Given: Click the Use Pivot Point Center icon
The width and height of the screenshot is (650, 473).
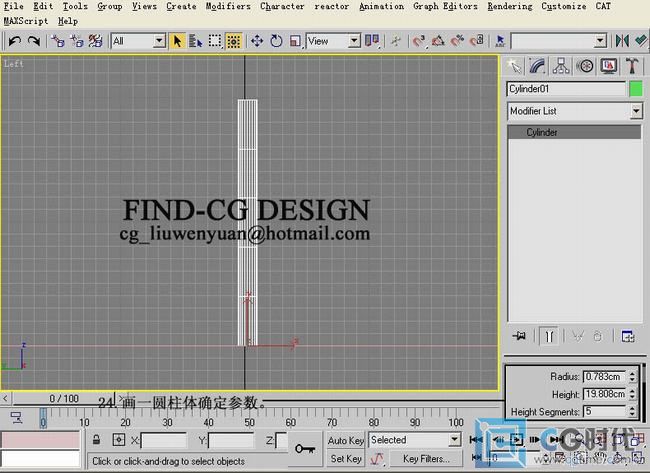Looking at the screenshot, I should pos(372,41).
